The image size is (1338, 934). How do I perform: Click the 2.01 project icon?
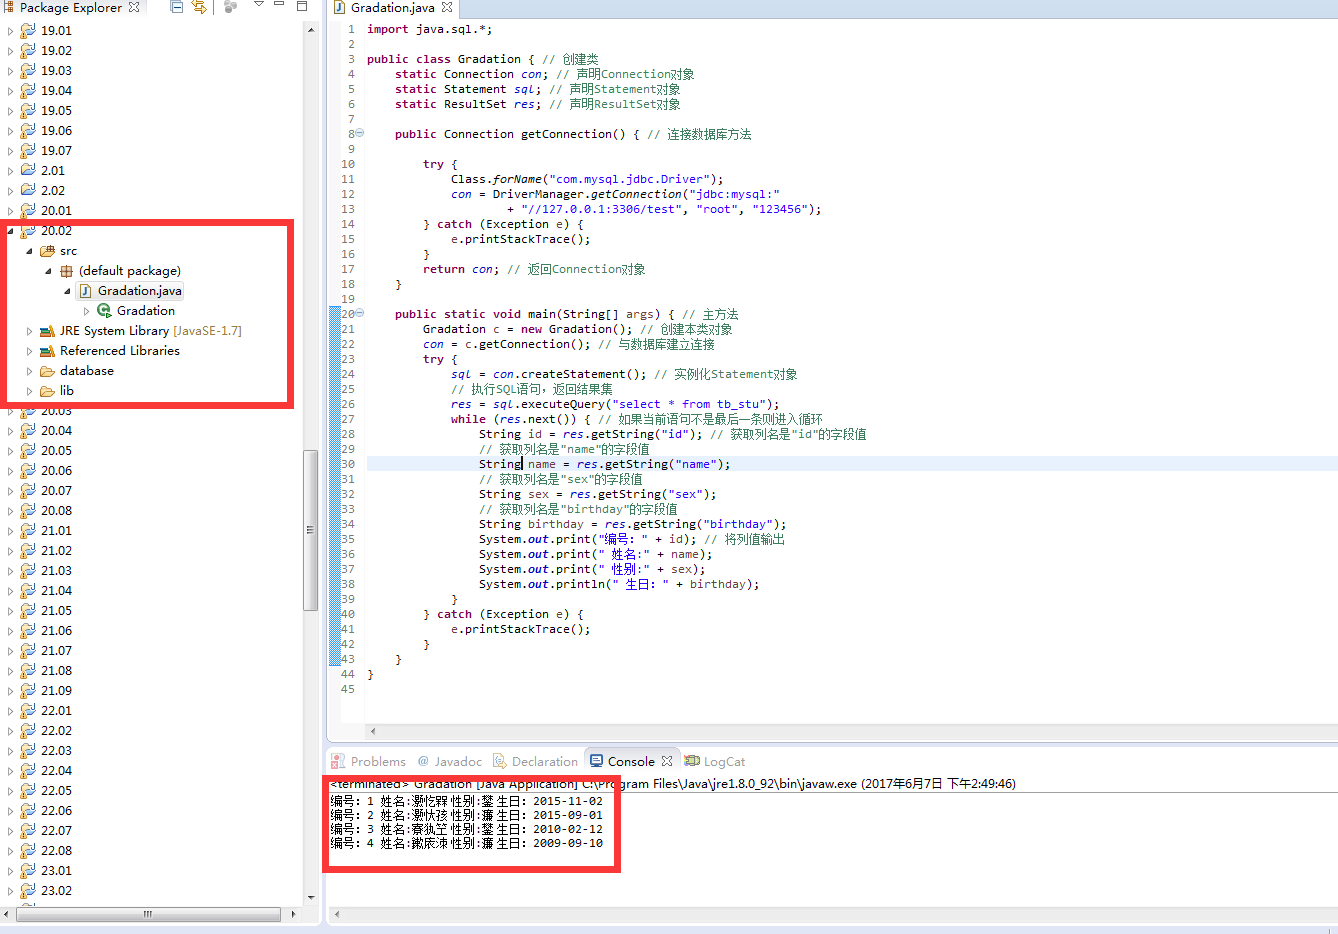(28, 171)
